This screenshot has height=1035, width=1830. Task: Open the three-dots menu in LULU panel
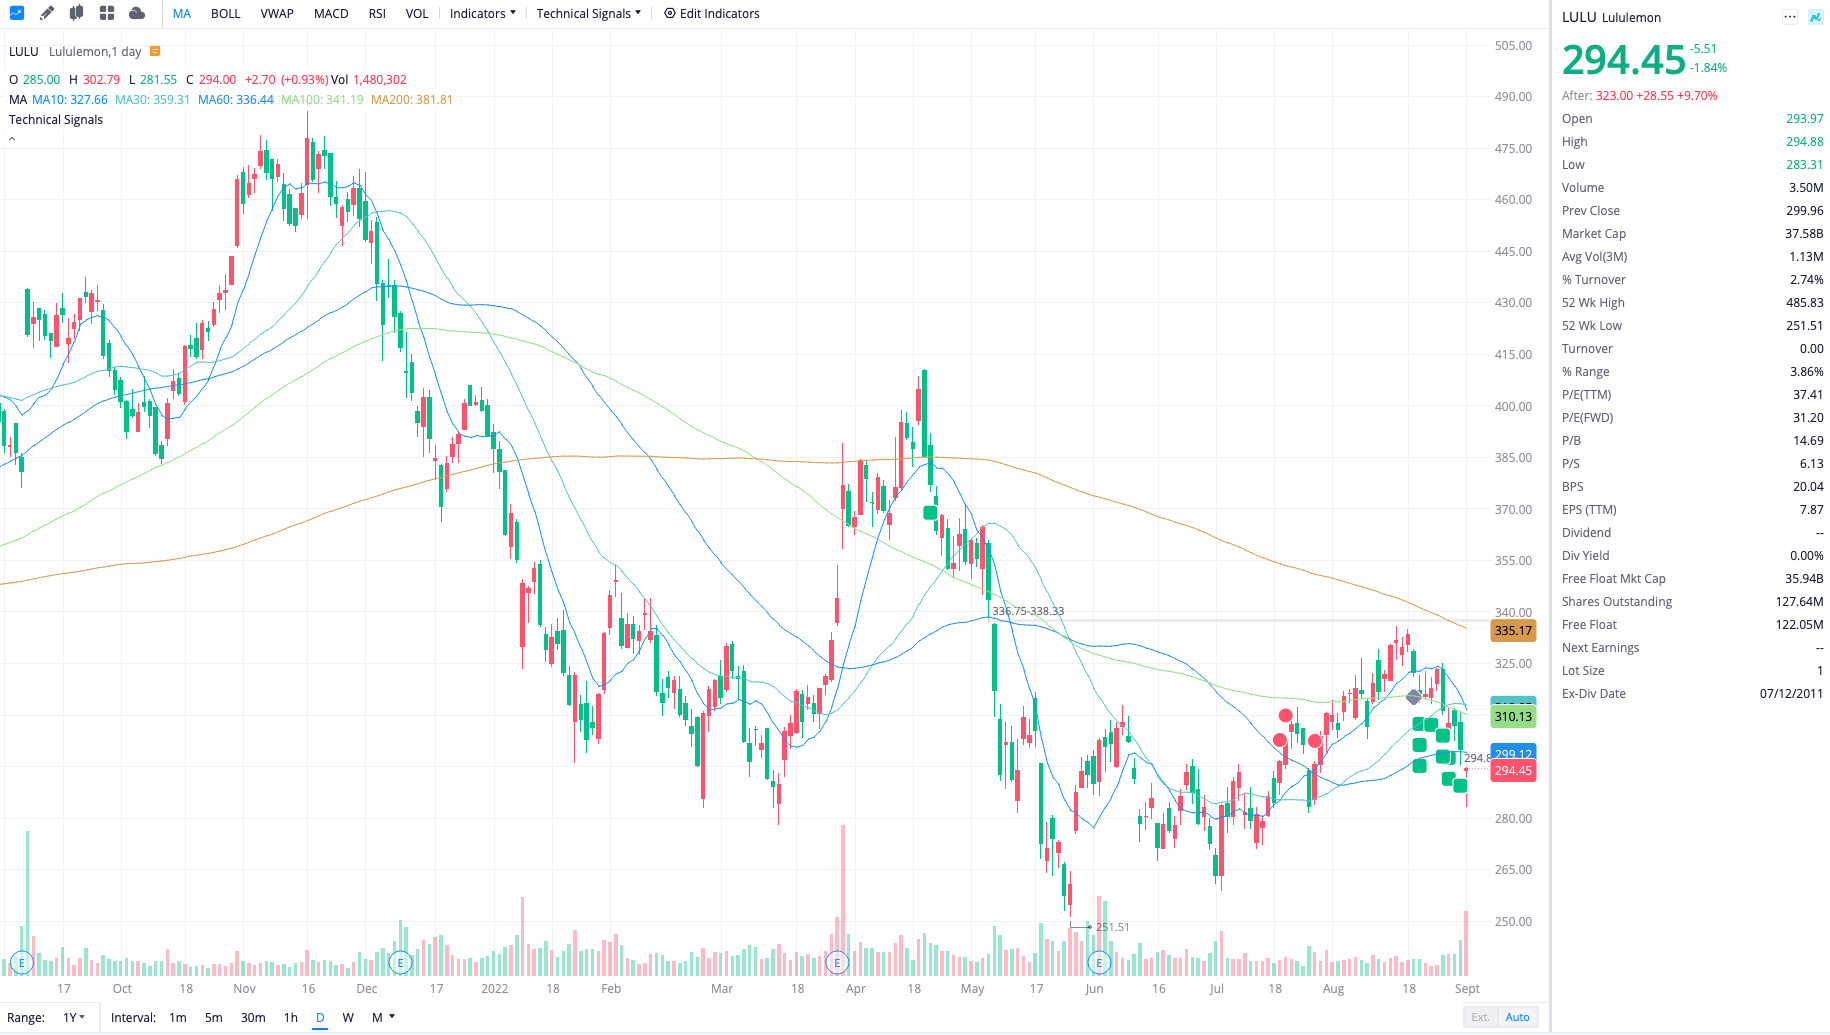tap(1790, 17)
